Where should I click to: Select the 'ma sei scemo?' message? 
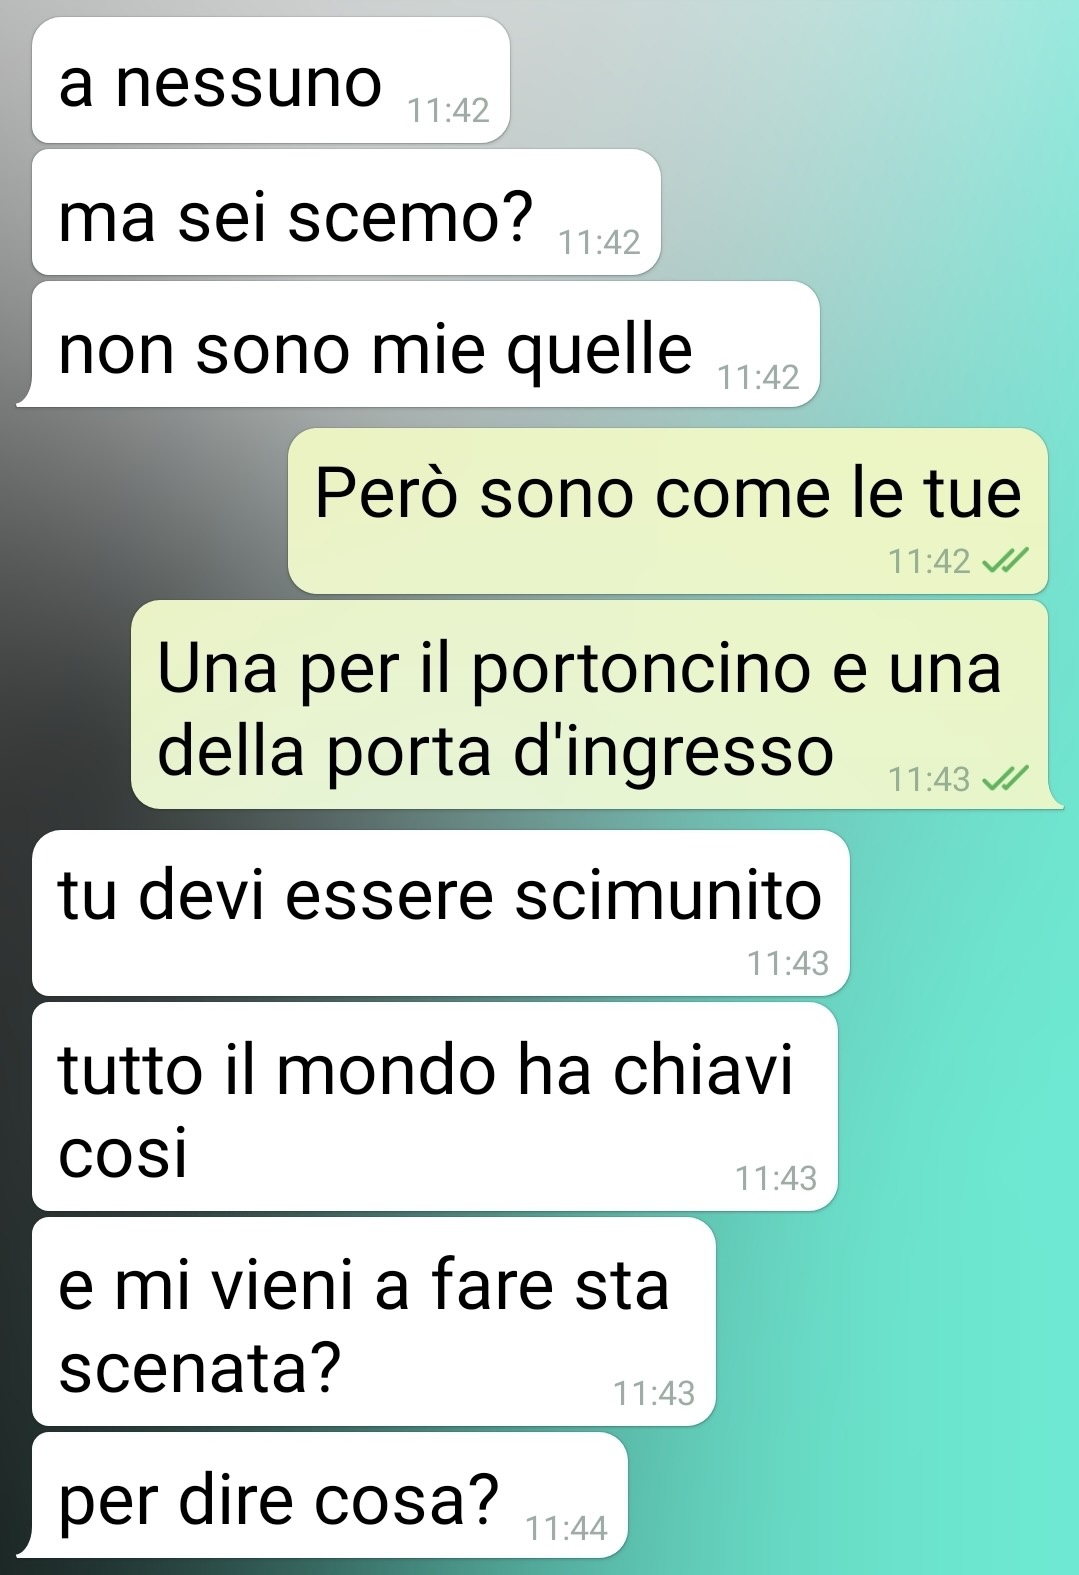(346, 213)
